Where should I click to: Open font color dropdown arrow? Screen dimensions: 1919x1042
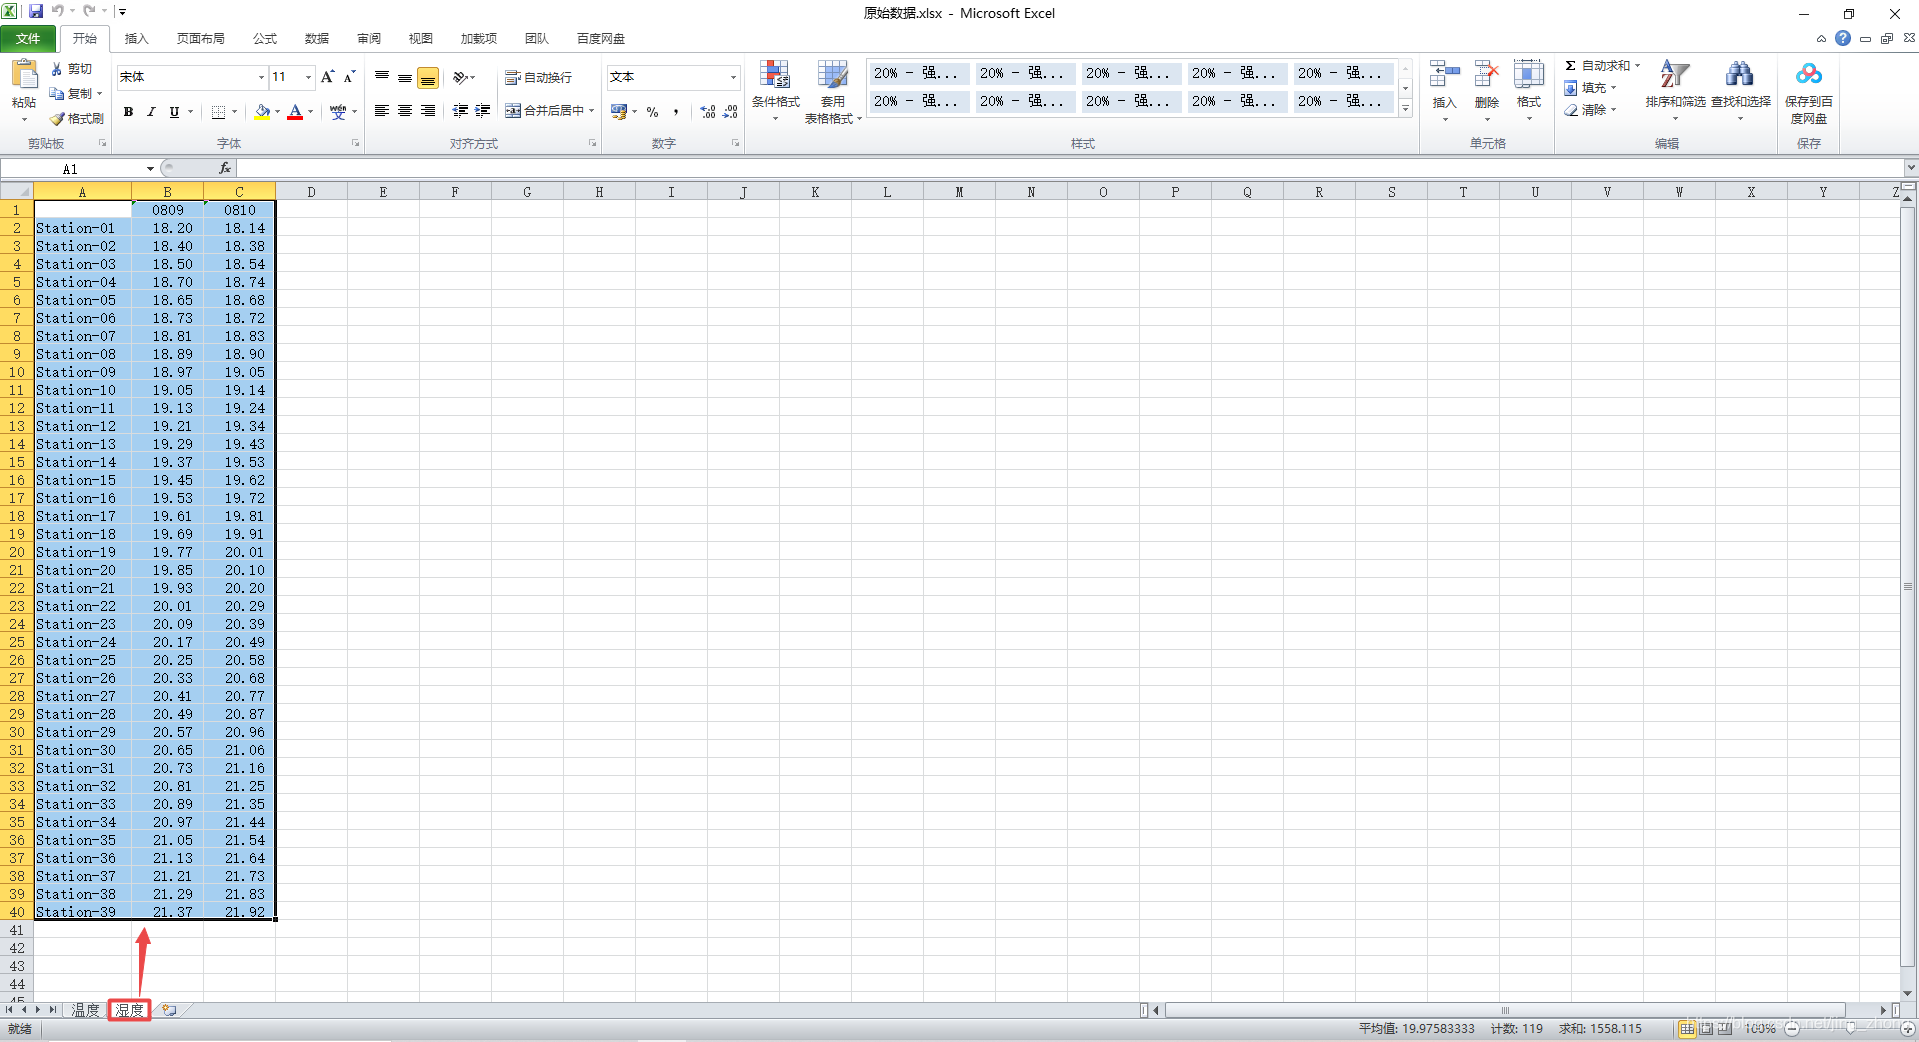(x=311, y=112)
